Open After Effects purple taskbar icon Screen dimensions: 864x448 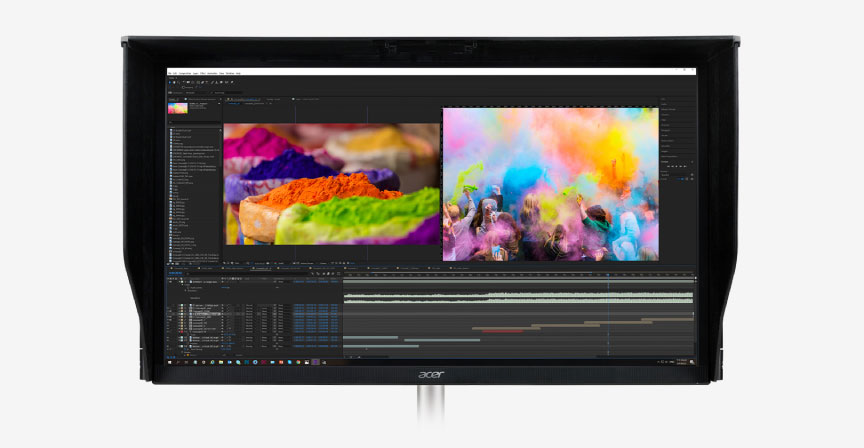[315, 363]
